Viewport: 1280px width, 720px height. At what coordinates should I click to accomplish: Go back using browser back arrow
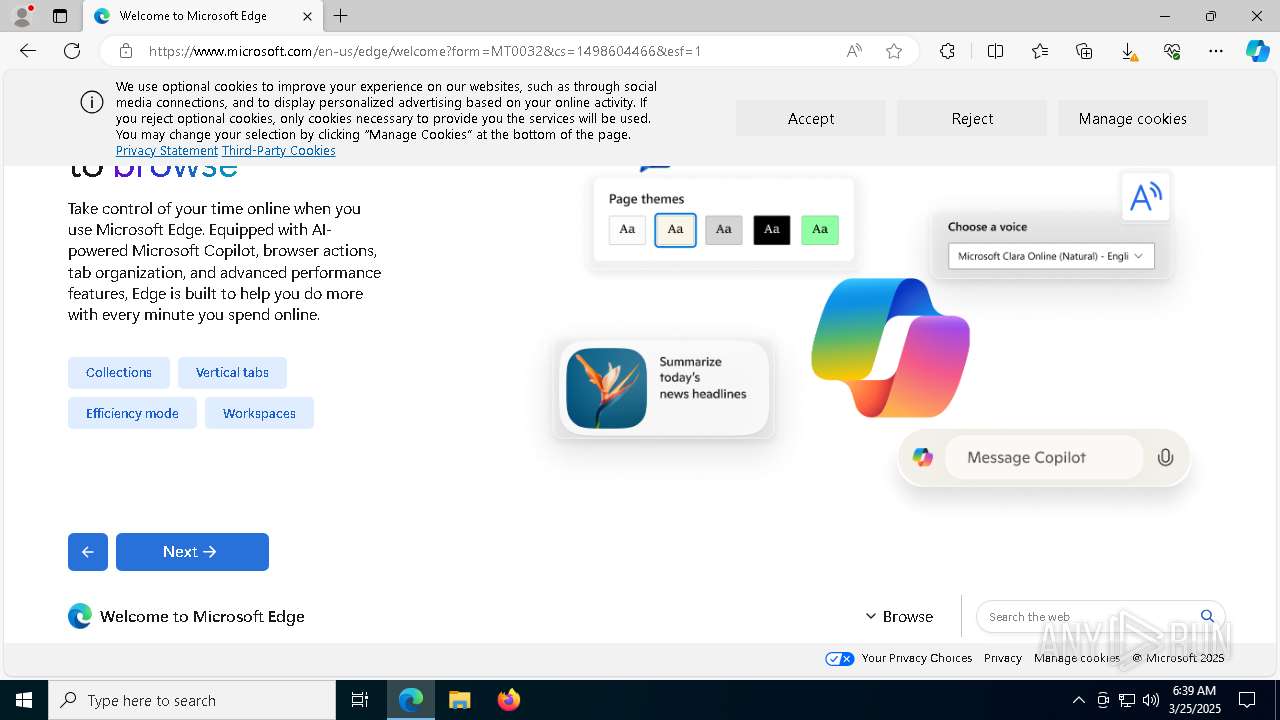[28, 51]
